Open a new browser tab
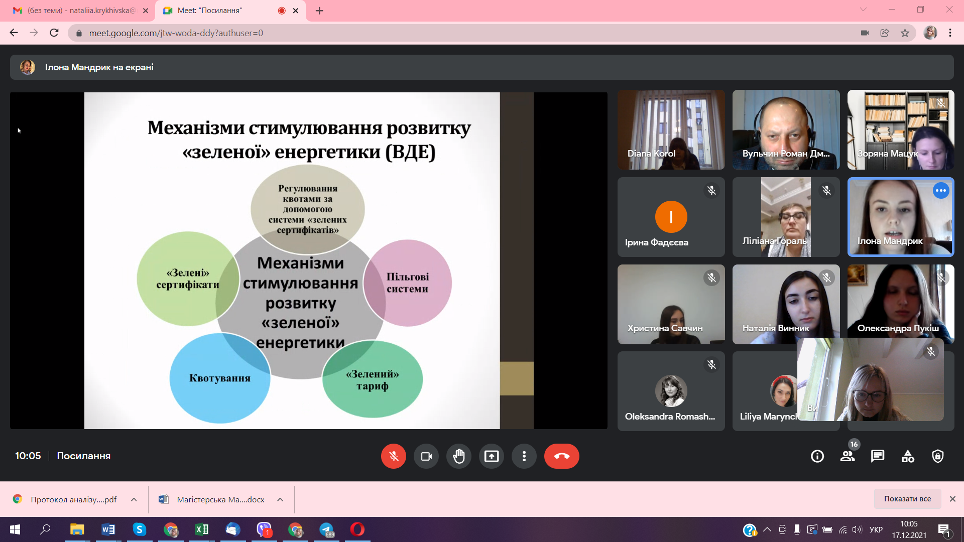 320,10
